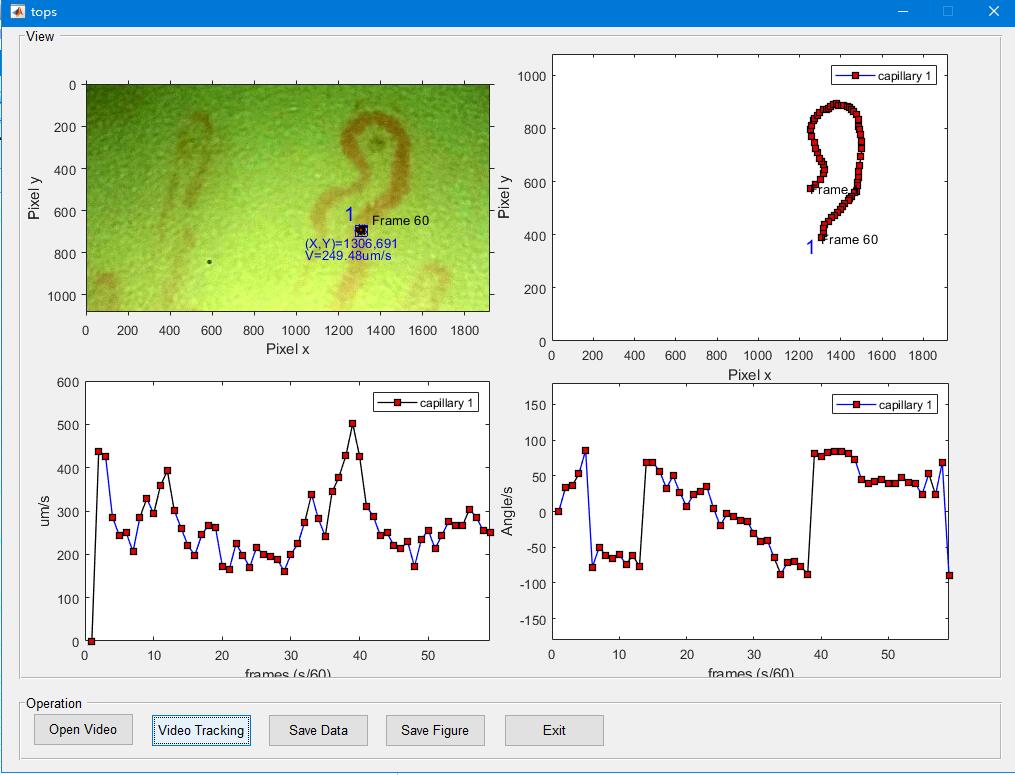Click the MATLAB icon in title bar
This screenshot has width=1015, height=775.
pyautogui.click(x=17, y=12)
